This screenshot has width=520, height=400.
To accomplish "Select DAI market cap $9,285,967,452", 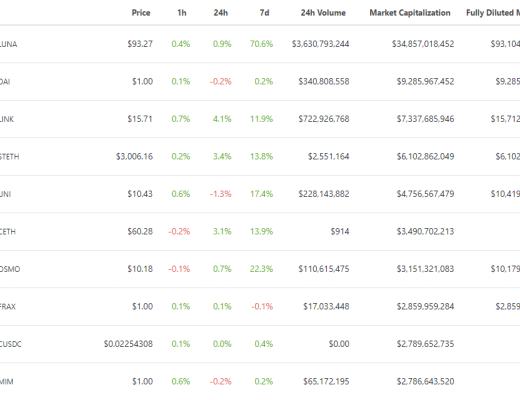I will tap(425, 81).
